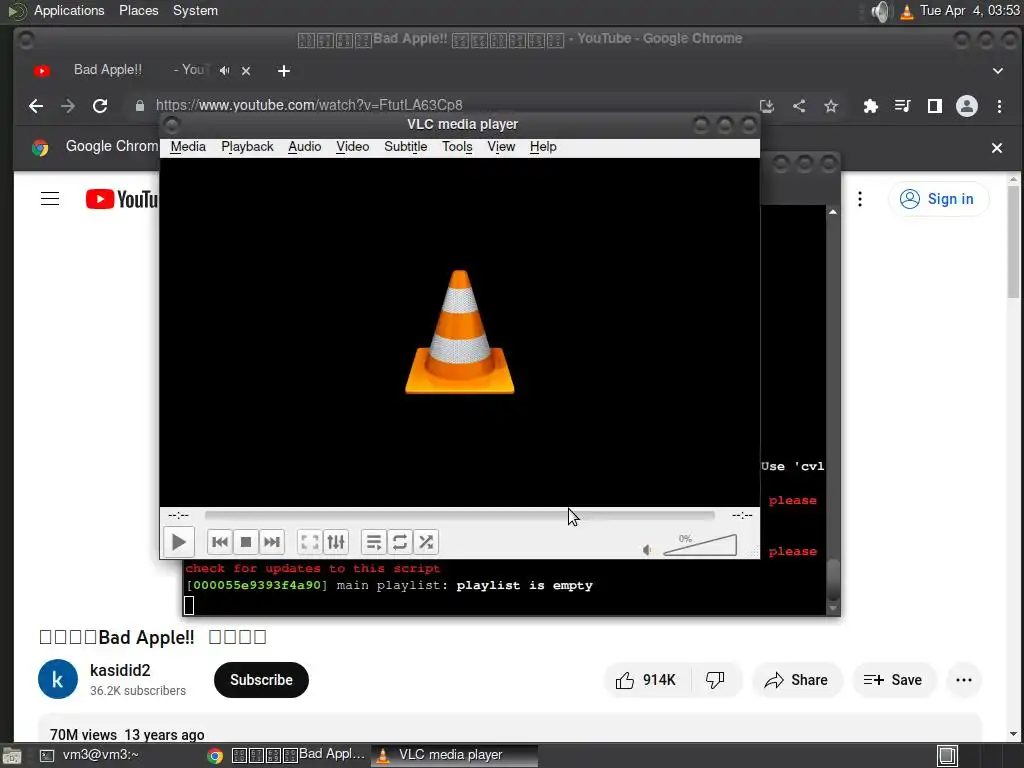1024x768 pixels.
Task: Click the YouTube logo
Action: [x=122, y=199]
